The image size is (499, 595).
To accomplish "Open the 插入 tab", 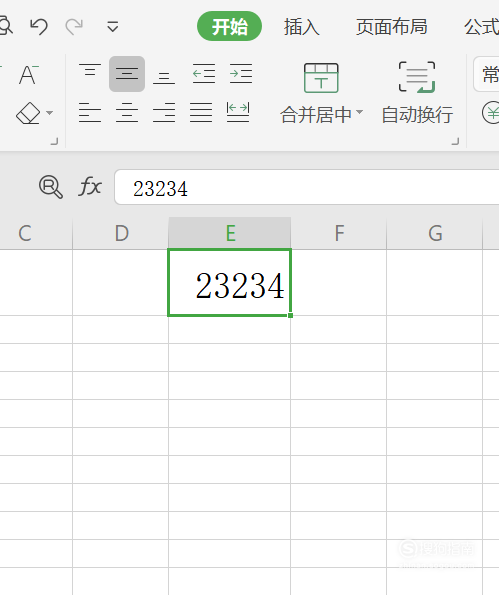I will point(302,27).
